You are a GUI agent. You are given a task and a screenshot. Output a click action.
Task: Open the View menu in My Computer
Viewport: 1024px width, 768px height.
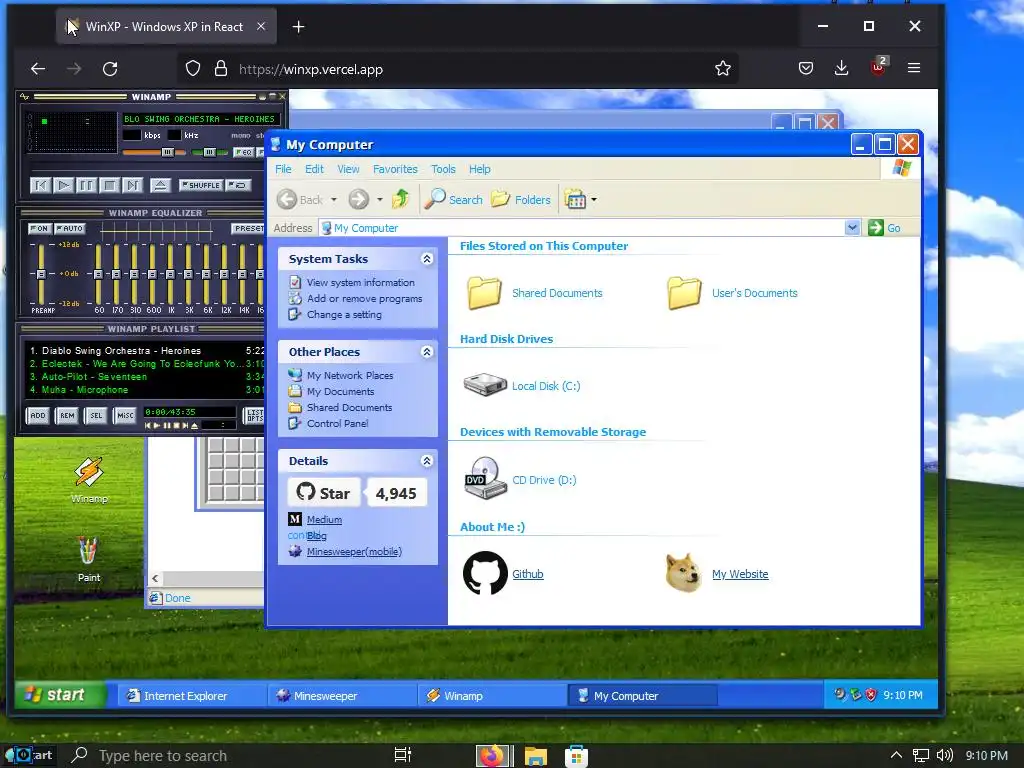(348, 169)
